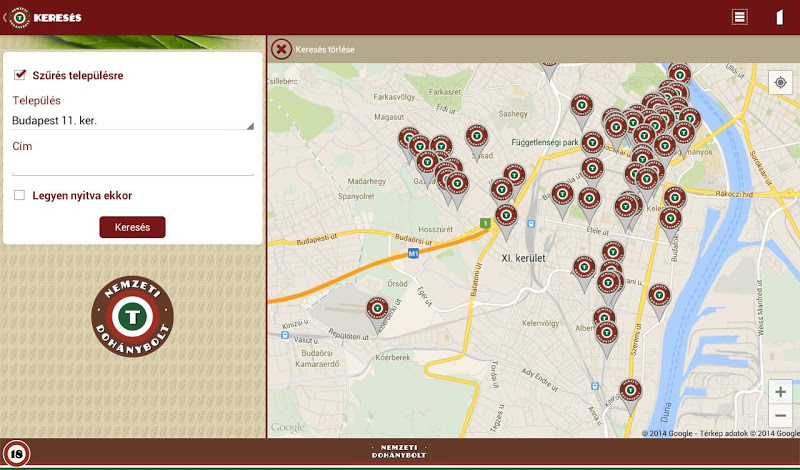Click the red X clear search icon
This screenshot has width=800, height=470.
point(281,50)
